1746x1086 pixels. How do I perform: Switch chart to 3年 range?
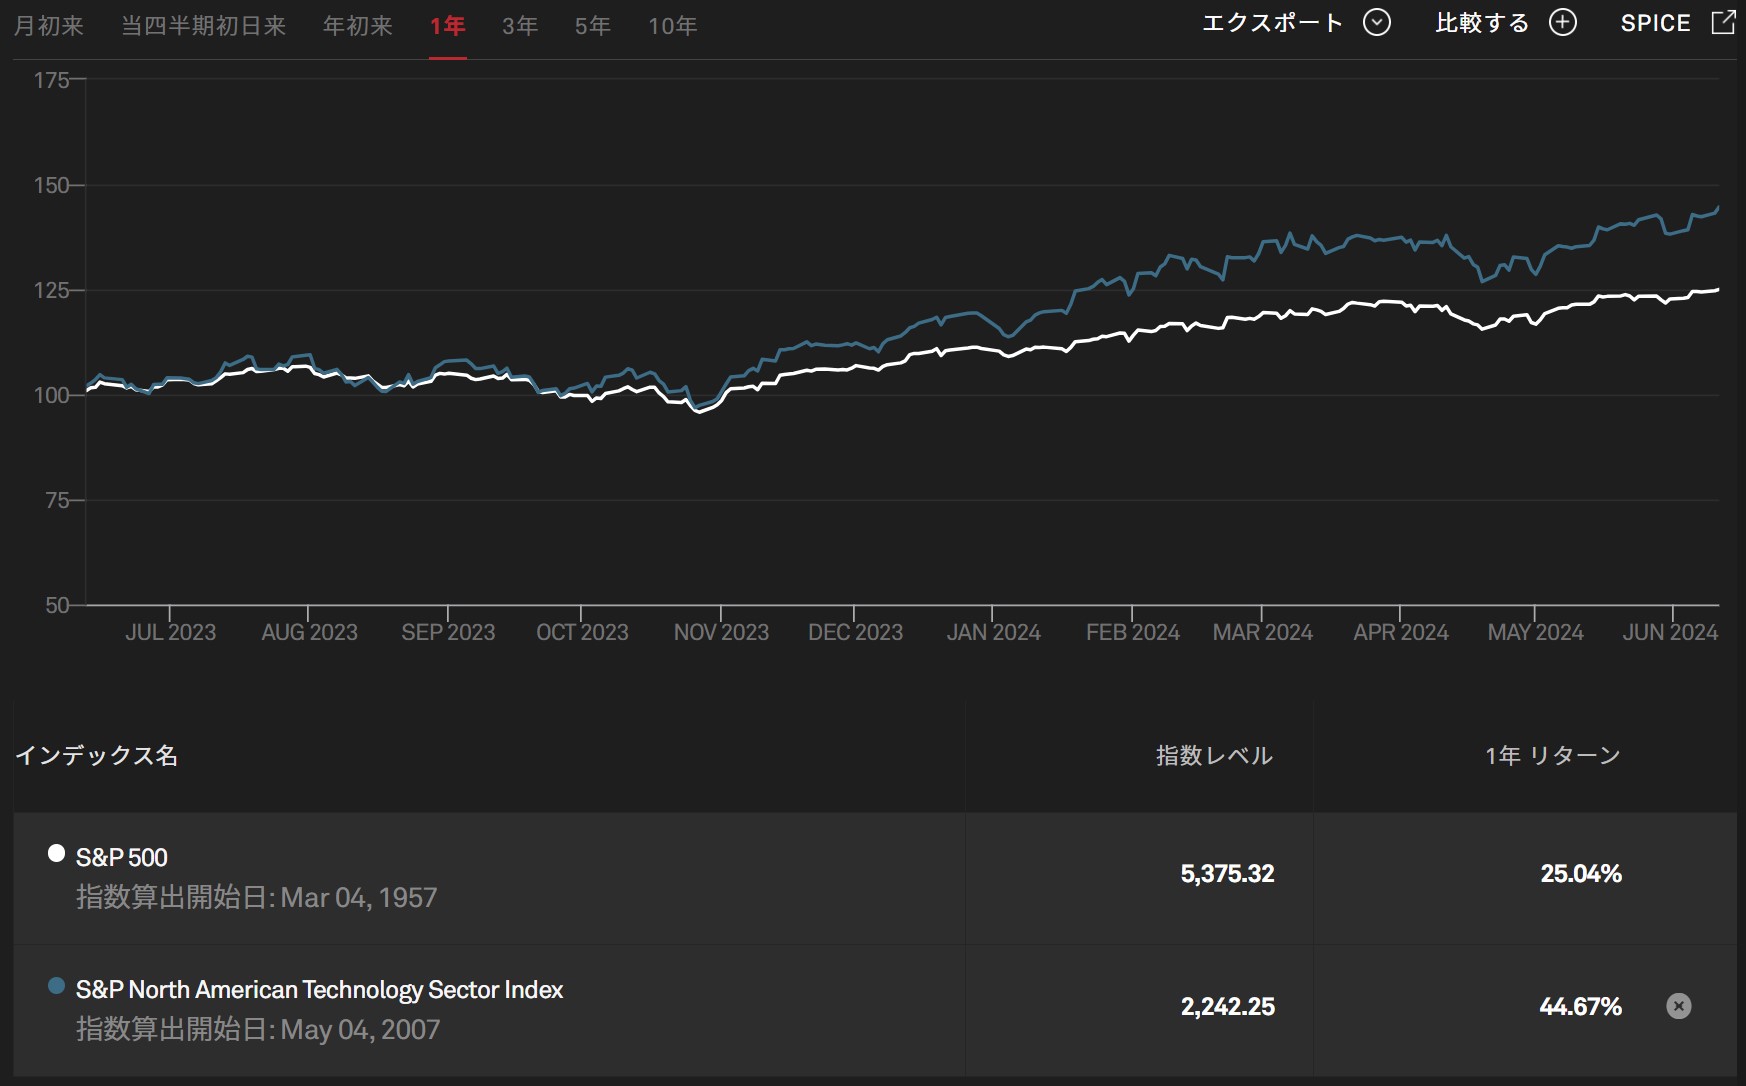point(520,26)
